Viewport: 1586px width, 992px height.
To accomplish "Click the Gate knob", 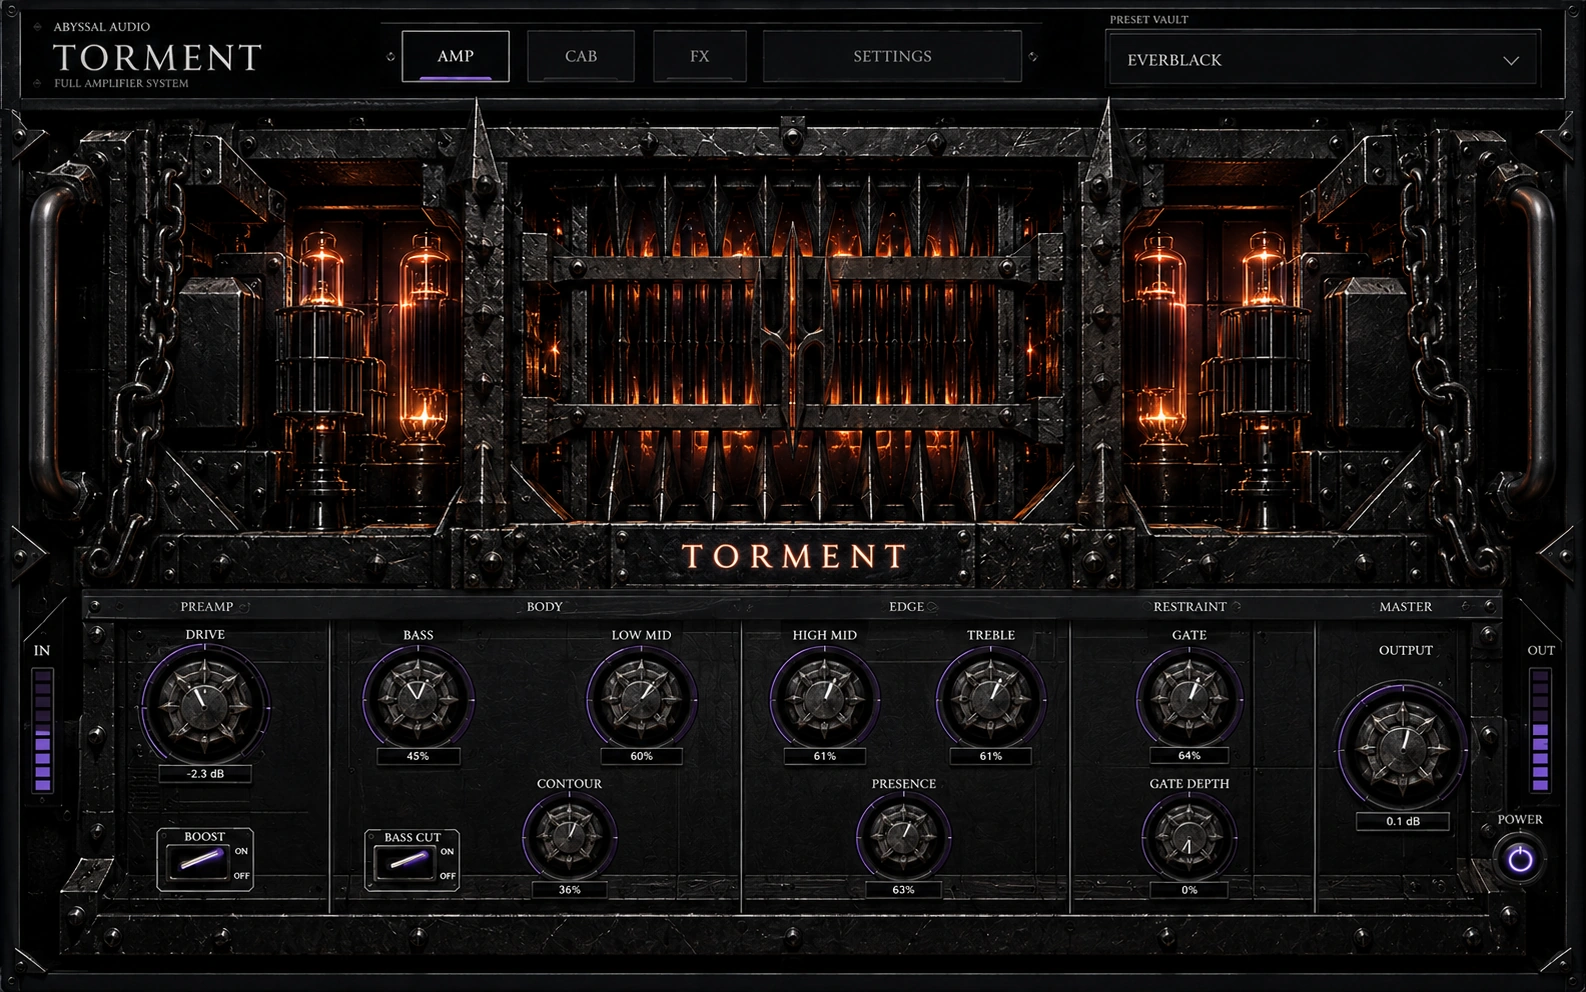I will pyautogui.click(x=1189, y=697).
